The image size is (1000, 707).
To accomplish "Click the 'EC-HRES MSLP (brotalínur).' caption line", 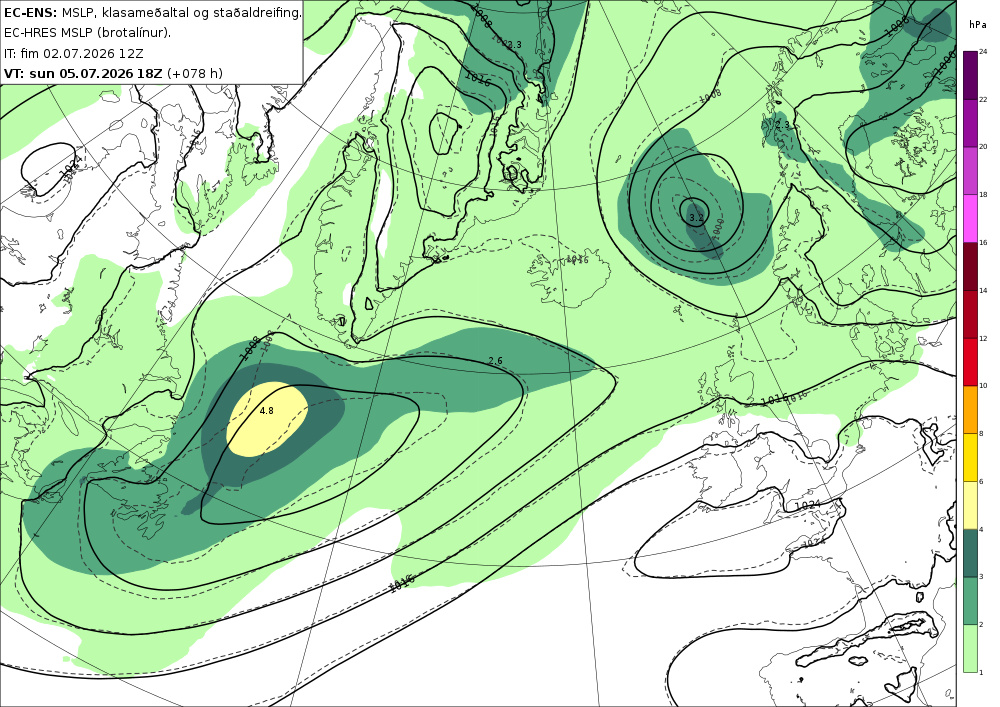I will (x=87, y=33).
